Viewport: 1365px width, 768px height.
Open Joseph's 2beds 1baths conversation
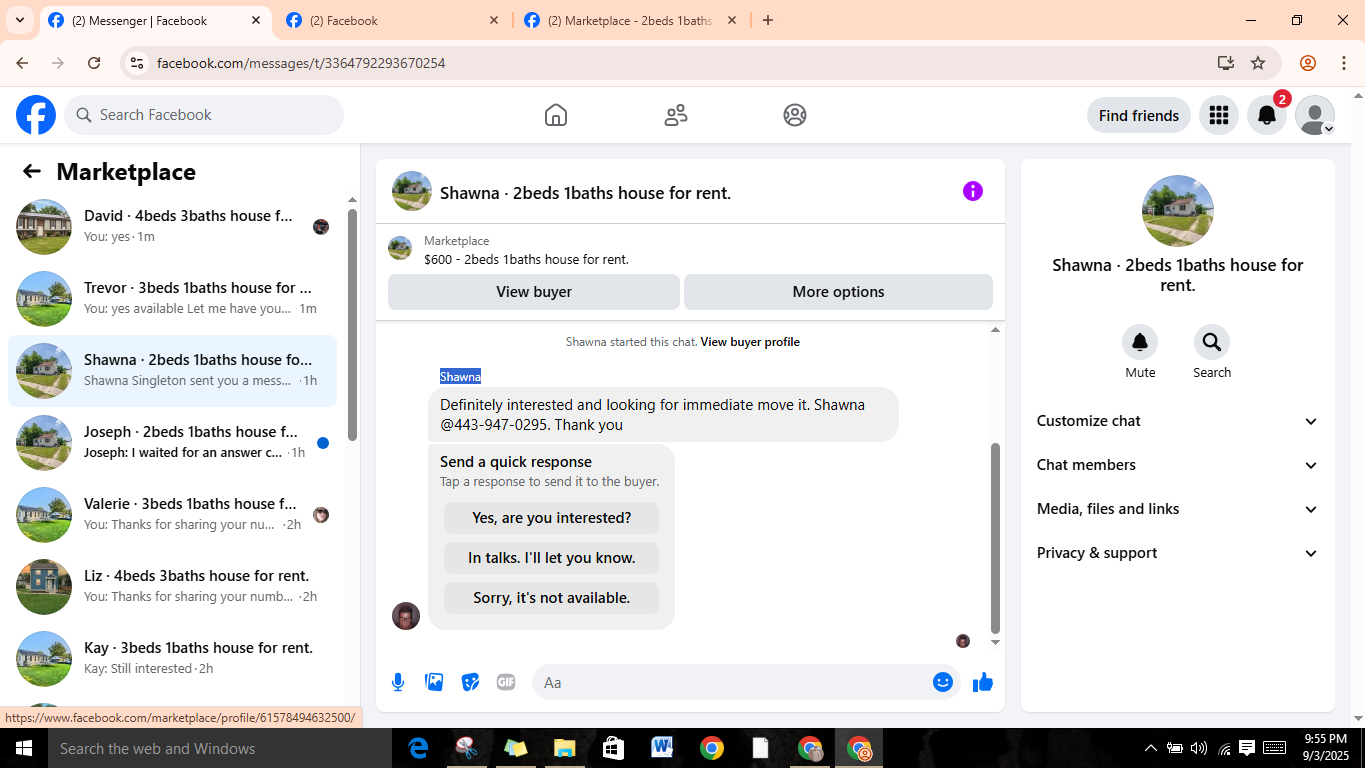tap(172, 443)
